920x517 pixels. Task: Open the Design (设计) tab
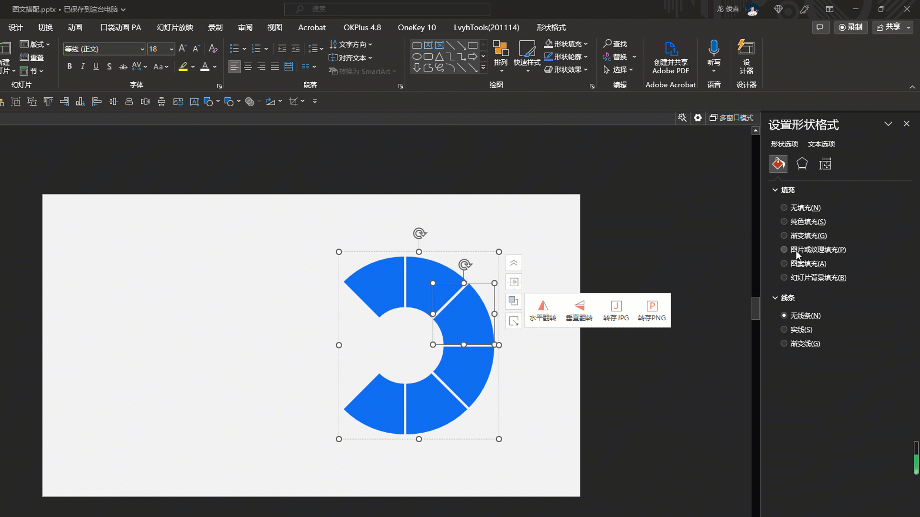point(16,28)
